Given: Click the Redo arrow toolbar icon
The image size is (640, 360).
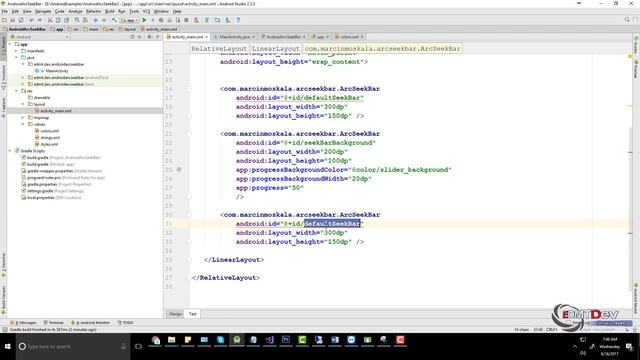Looking at the screenshot, I should click(x=40, y=20).
